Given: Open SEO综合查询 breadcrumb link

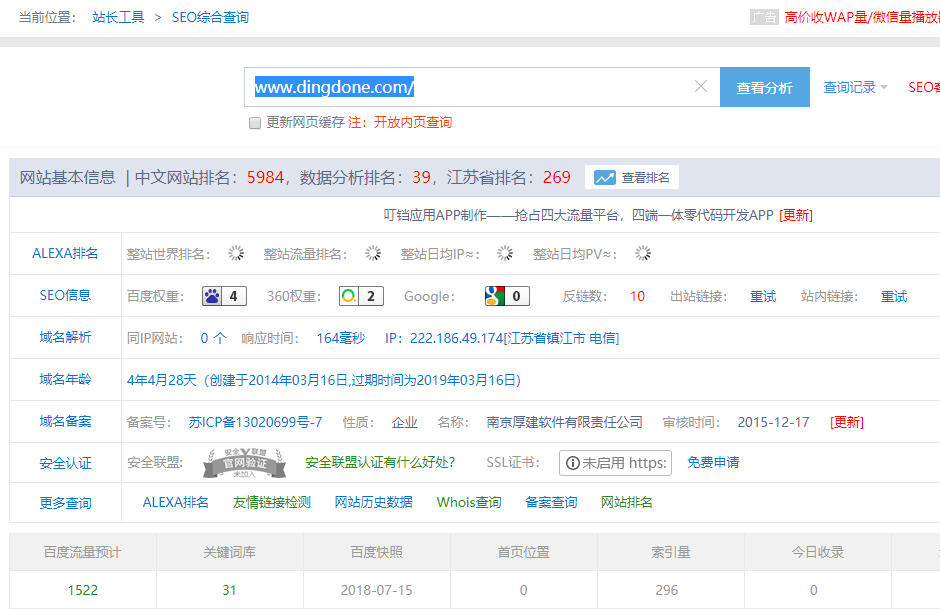Looking at the screenshot, I should pyautogui.click(x=210, y=17).
